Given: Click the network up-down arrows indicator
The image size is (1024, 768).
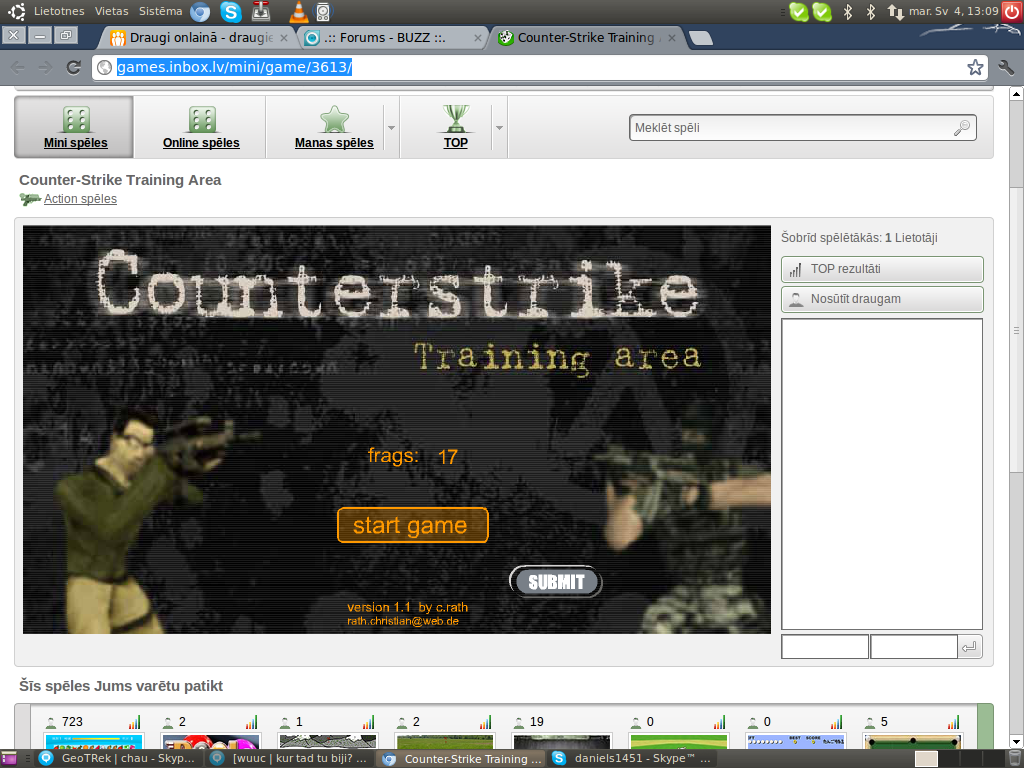Looking at the screenshot, I should [x=895, y=12].
